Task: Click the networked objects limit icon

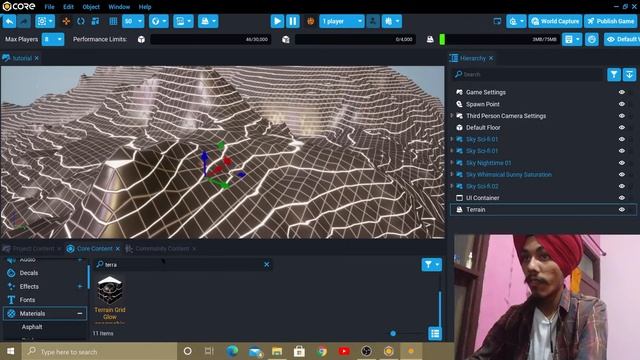Action: click(x=286, y=40)
